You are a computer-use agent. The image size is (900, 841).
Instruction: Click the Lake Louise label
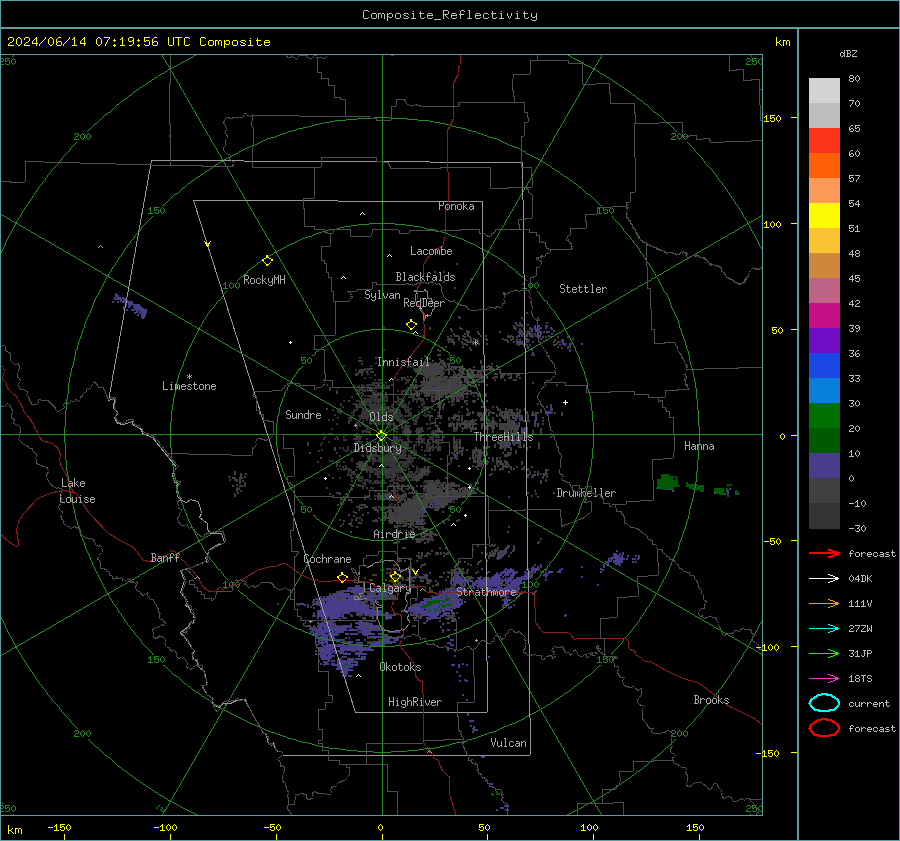[x=77, y=491]
